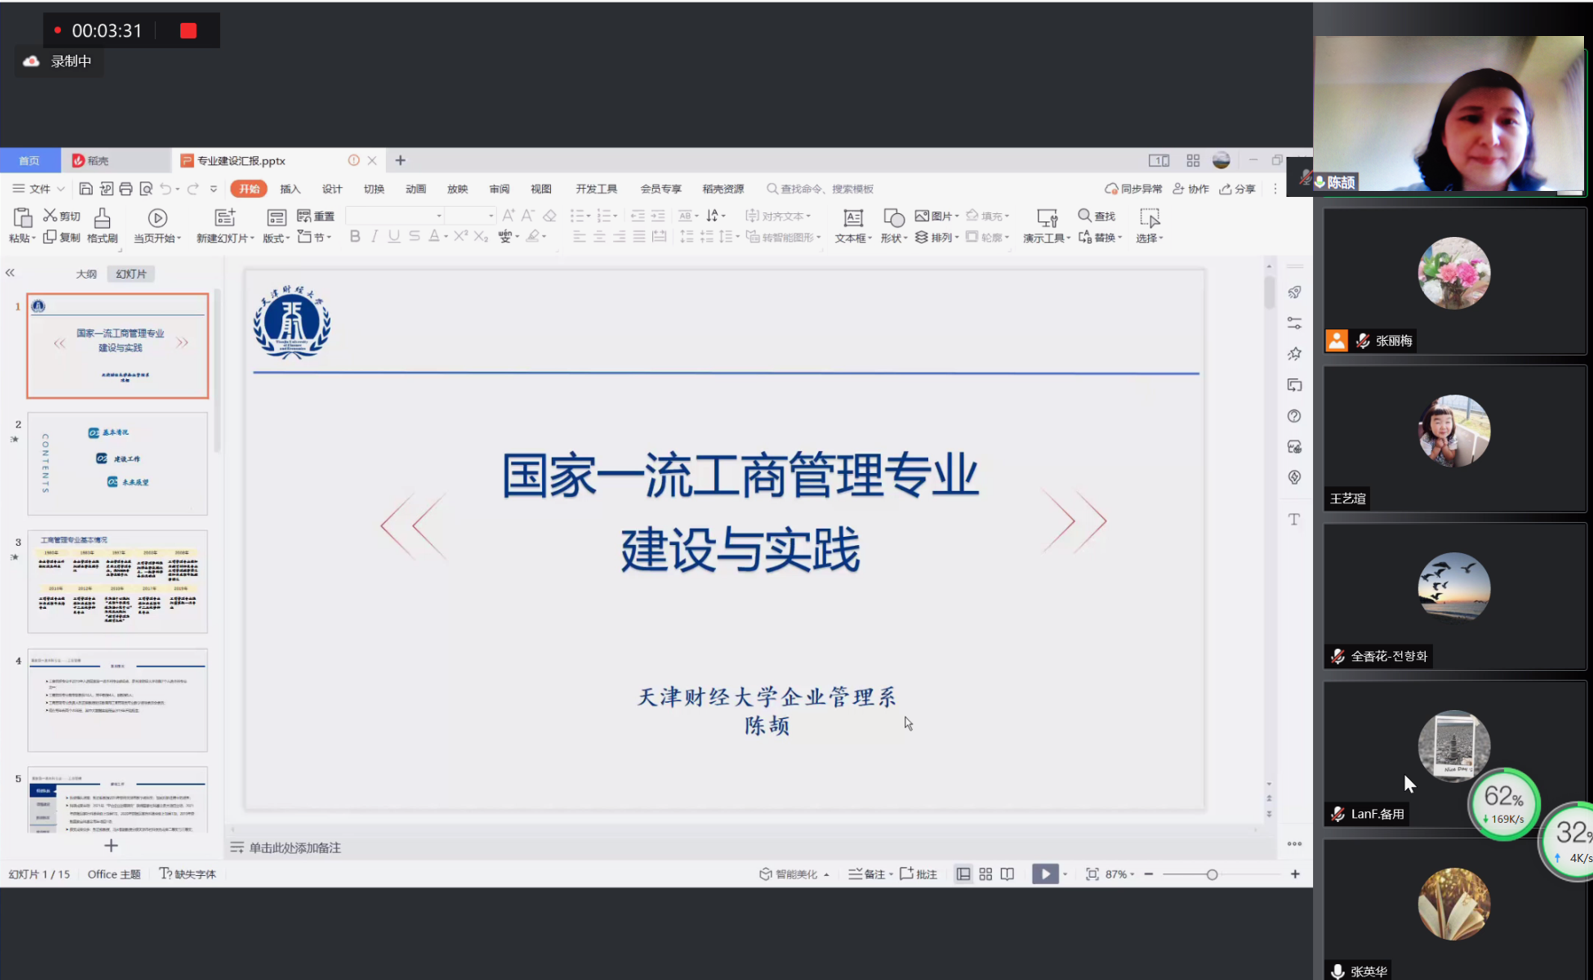Image resolution: width=1593 pixels, height=980 pixels.
Task: Start slideshow from status bar play button
Action: [1044, 874]
